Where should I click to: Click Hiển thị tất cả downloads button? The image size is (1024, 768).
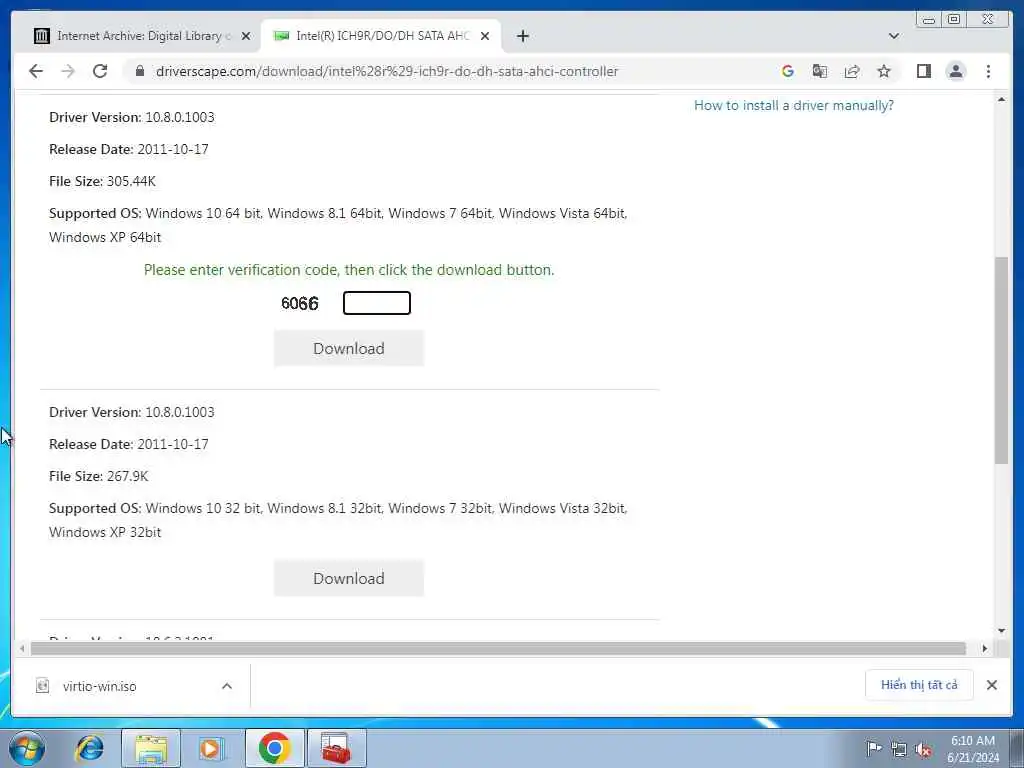(919, 685)
